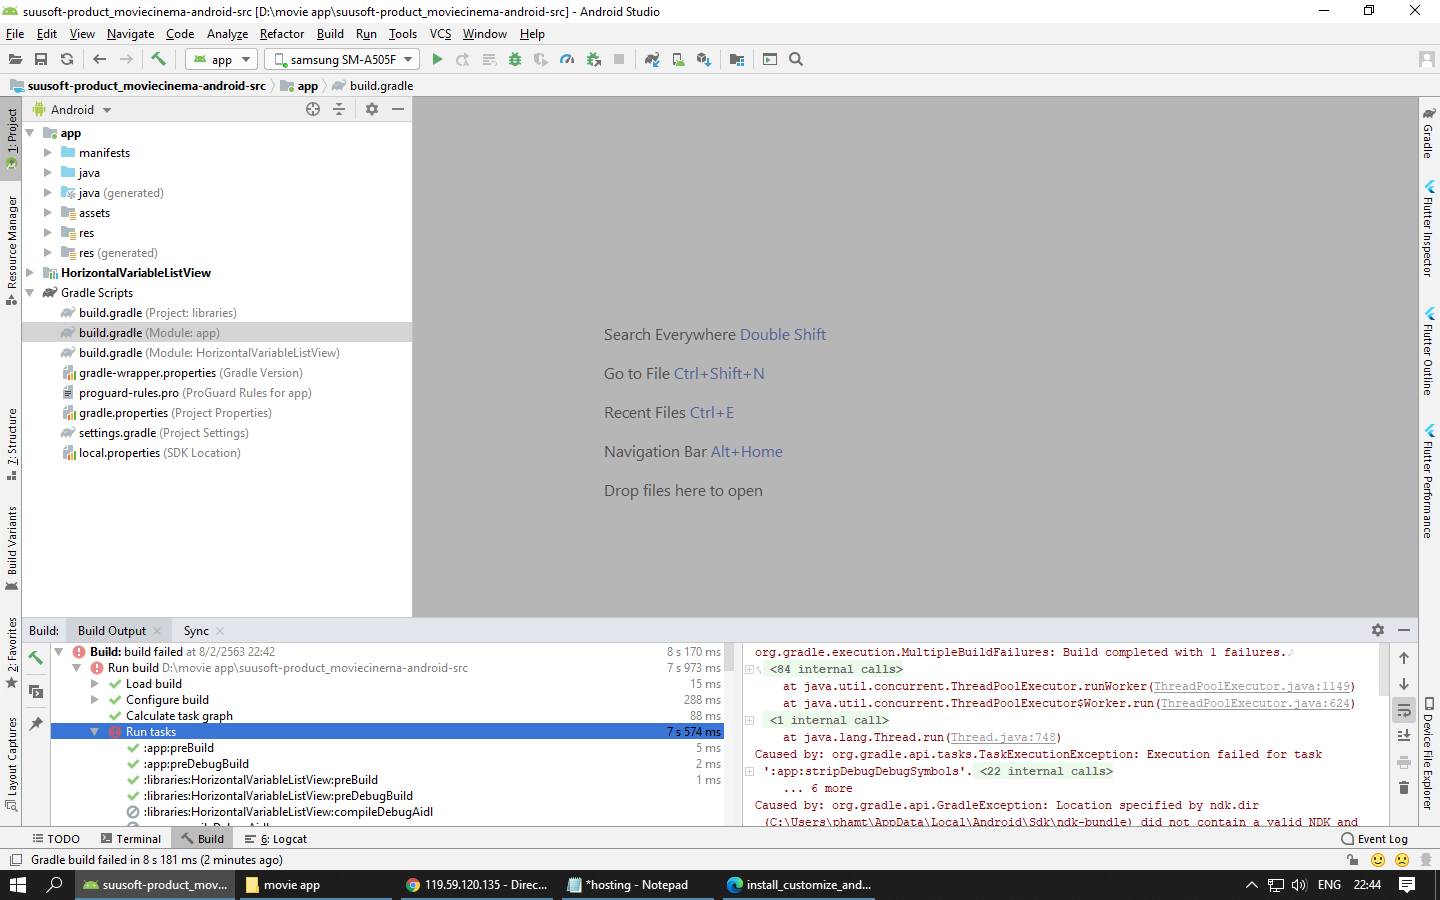This screenshot has width=1440, height=900.
Task: Click the rebuild hammer icon in Build panel
Action: tap(36, 658)
